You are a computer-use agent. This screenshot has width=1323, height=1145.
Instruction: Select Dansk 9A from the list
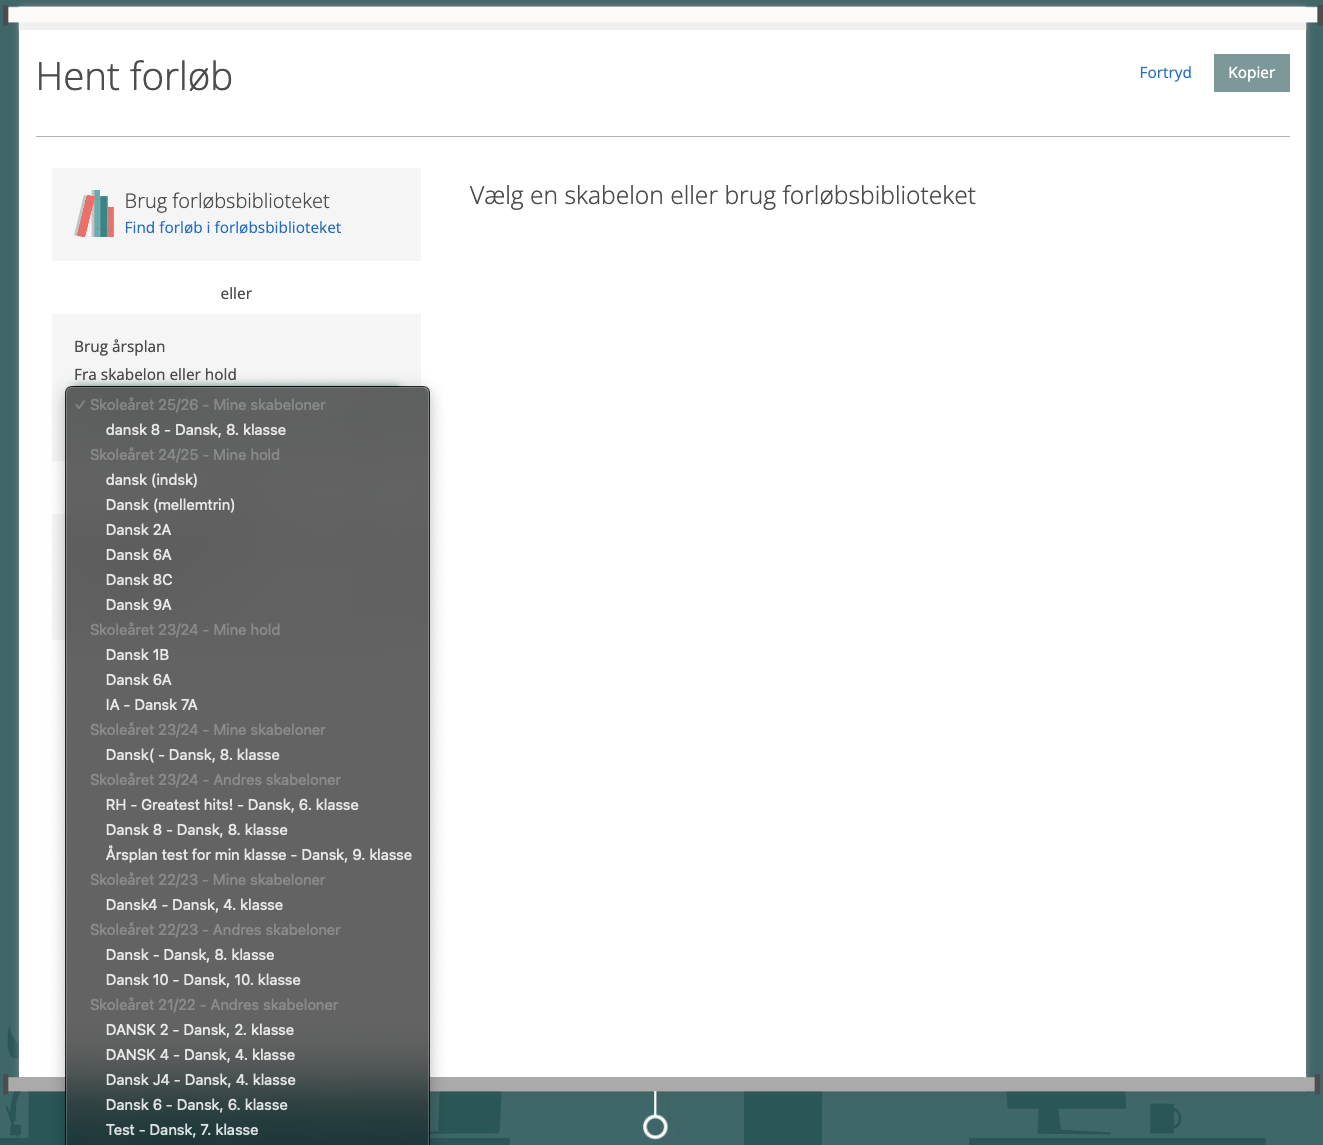[139, 605]
